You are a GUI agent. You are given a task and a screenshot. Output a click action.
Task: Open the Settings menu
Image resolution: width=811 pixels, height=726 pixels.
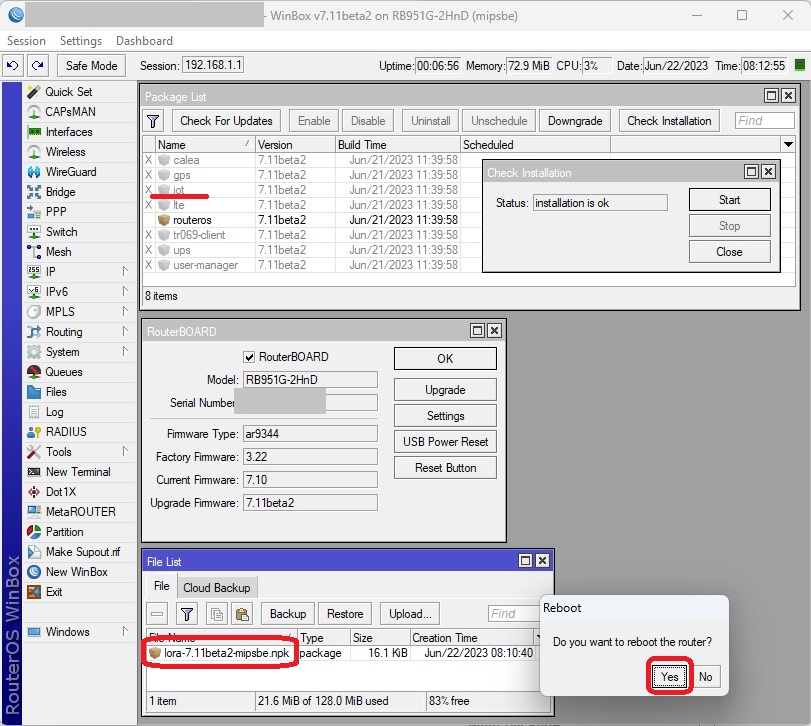81,41
